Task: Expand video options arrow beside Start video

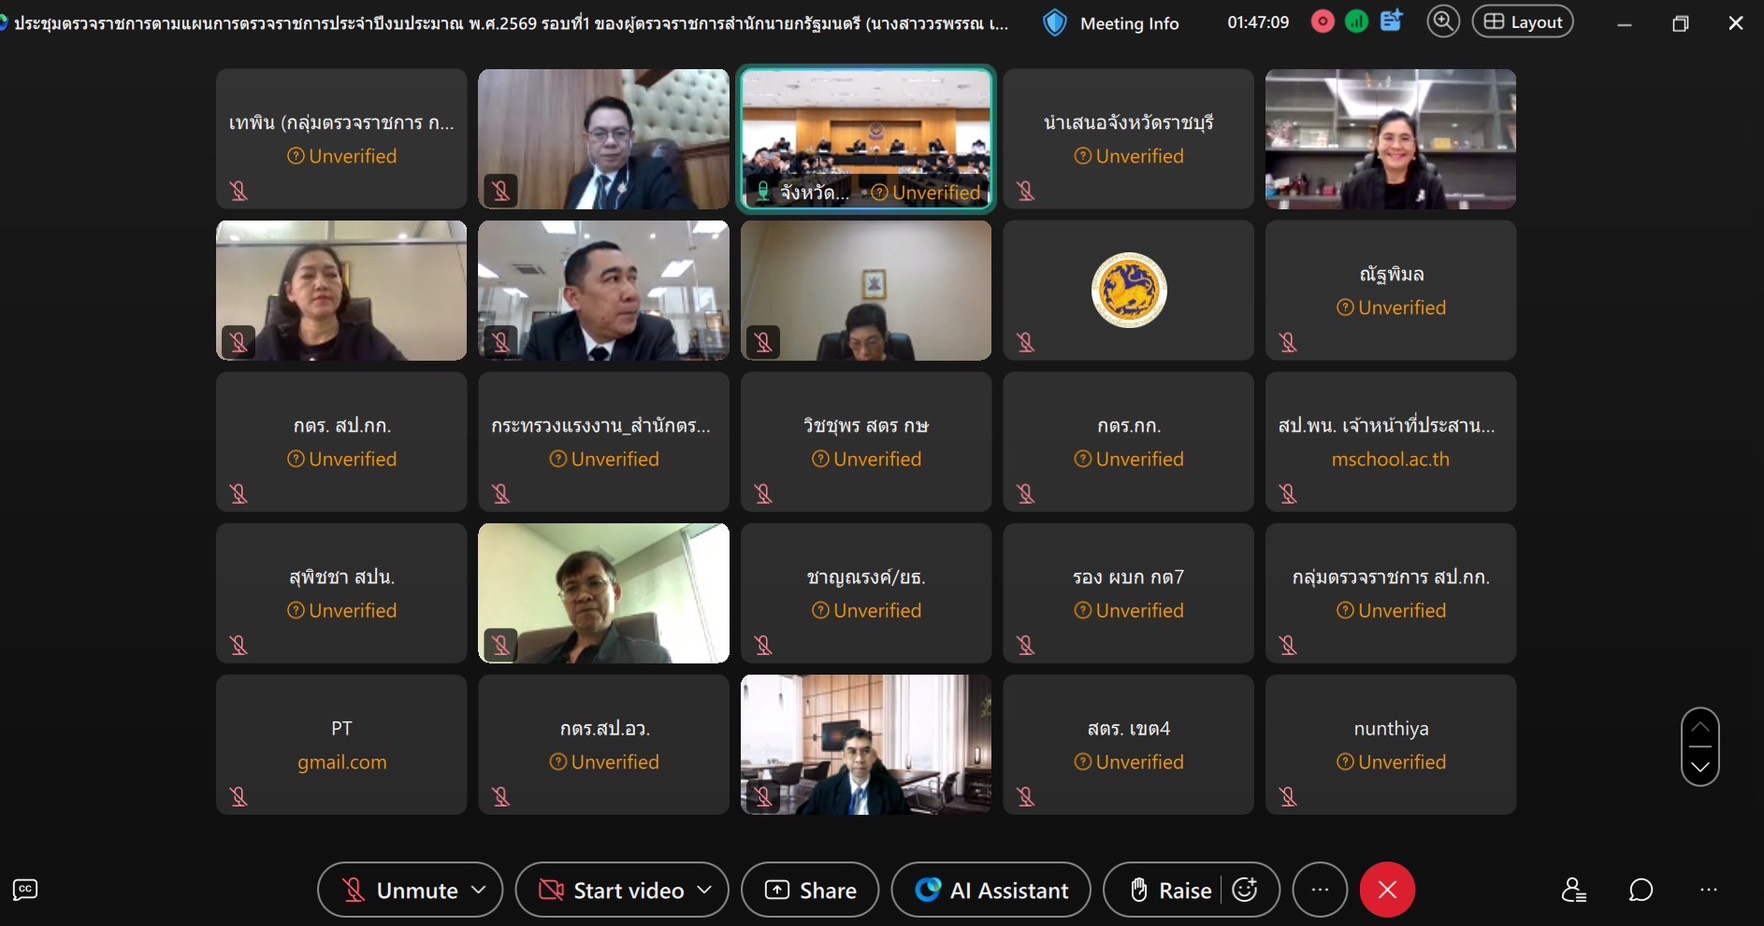Action: tap(705, 890)
